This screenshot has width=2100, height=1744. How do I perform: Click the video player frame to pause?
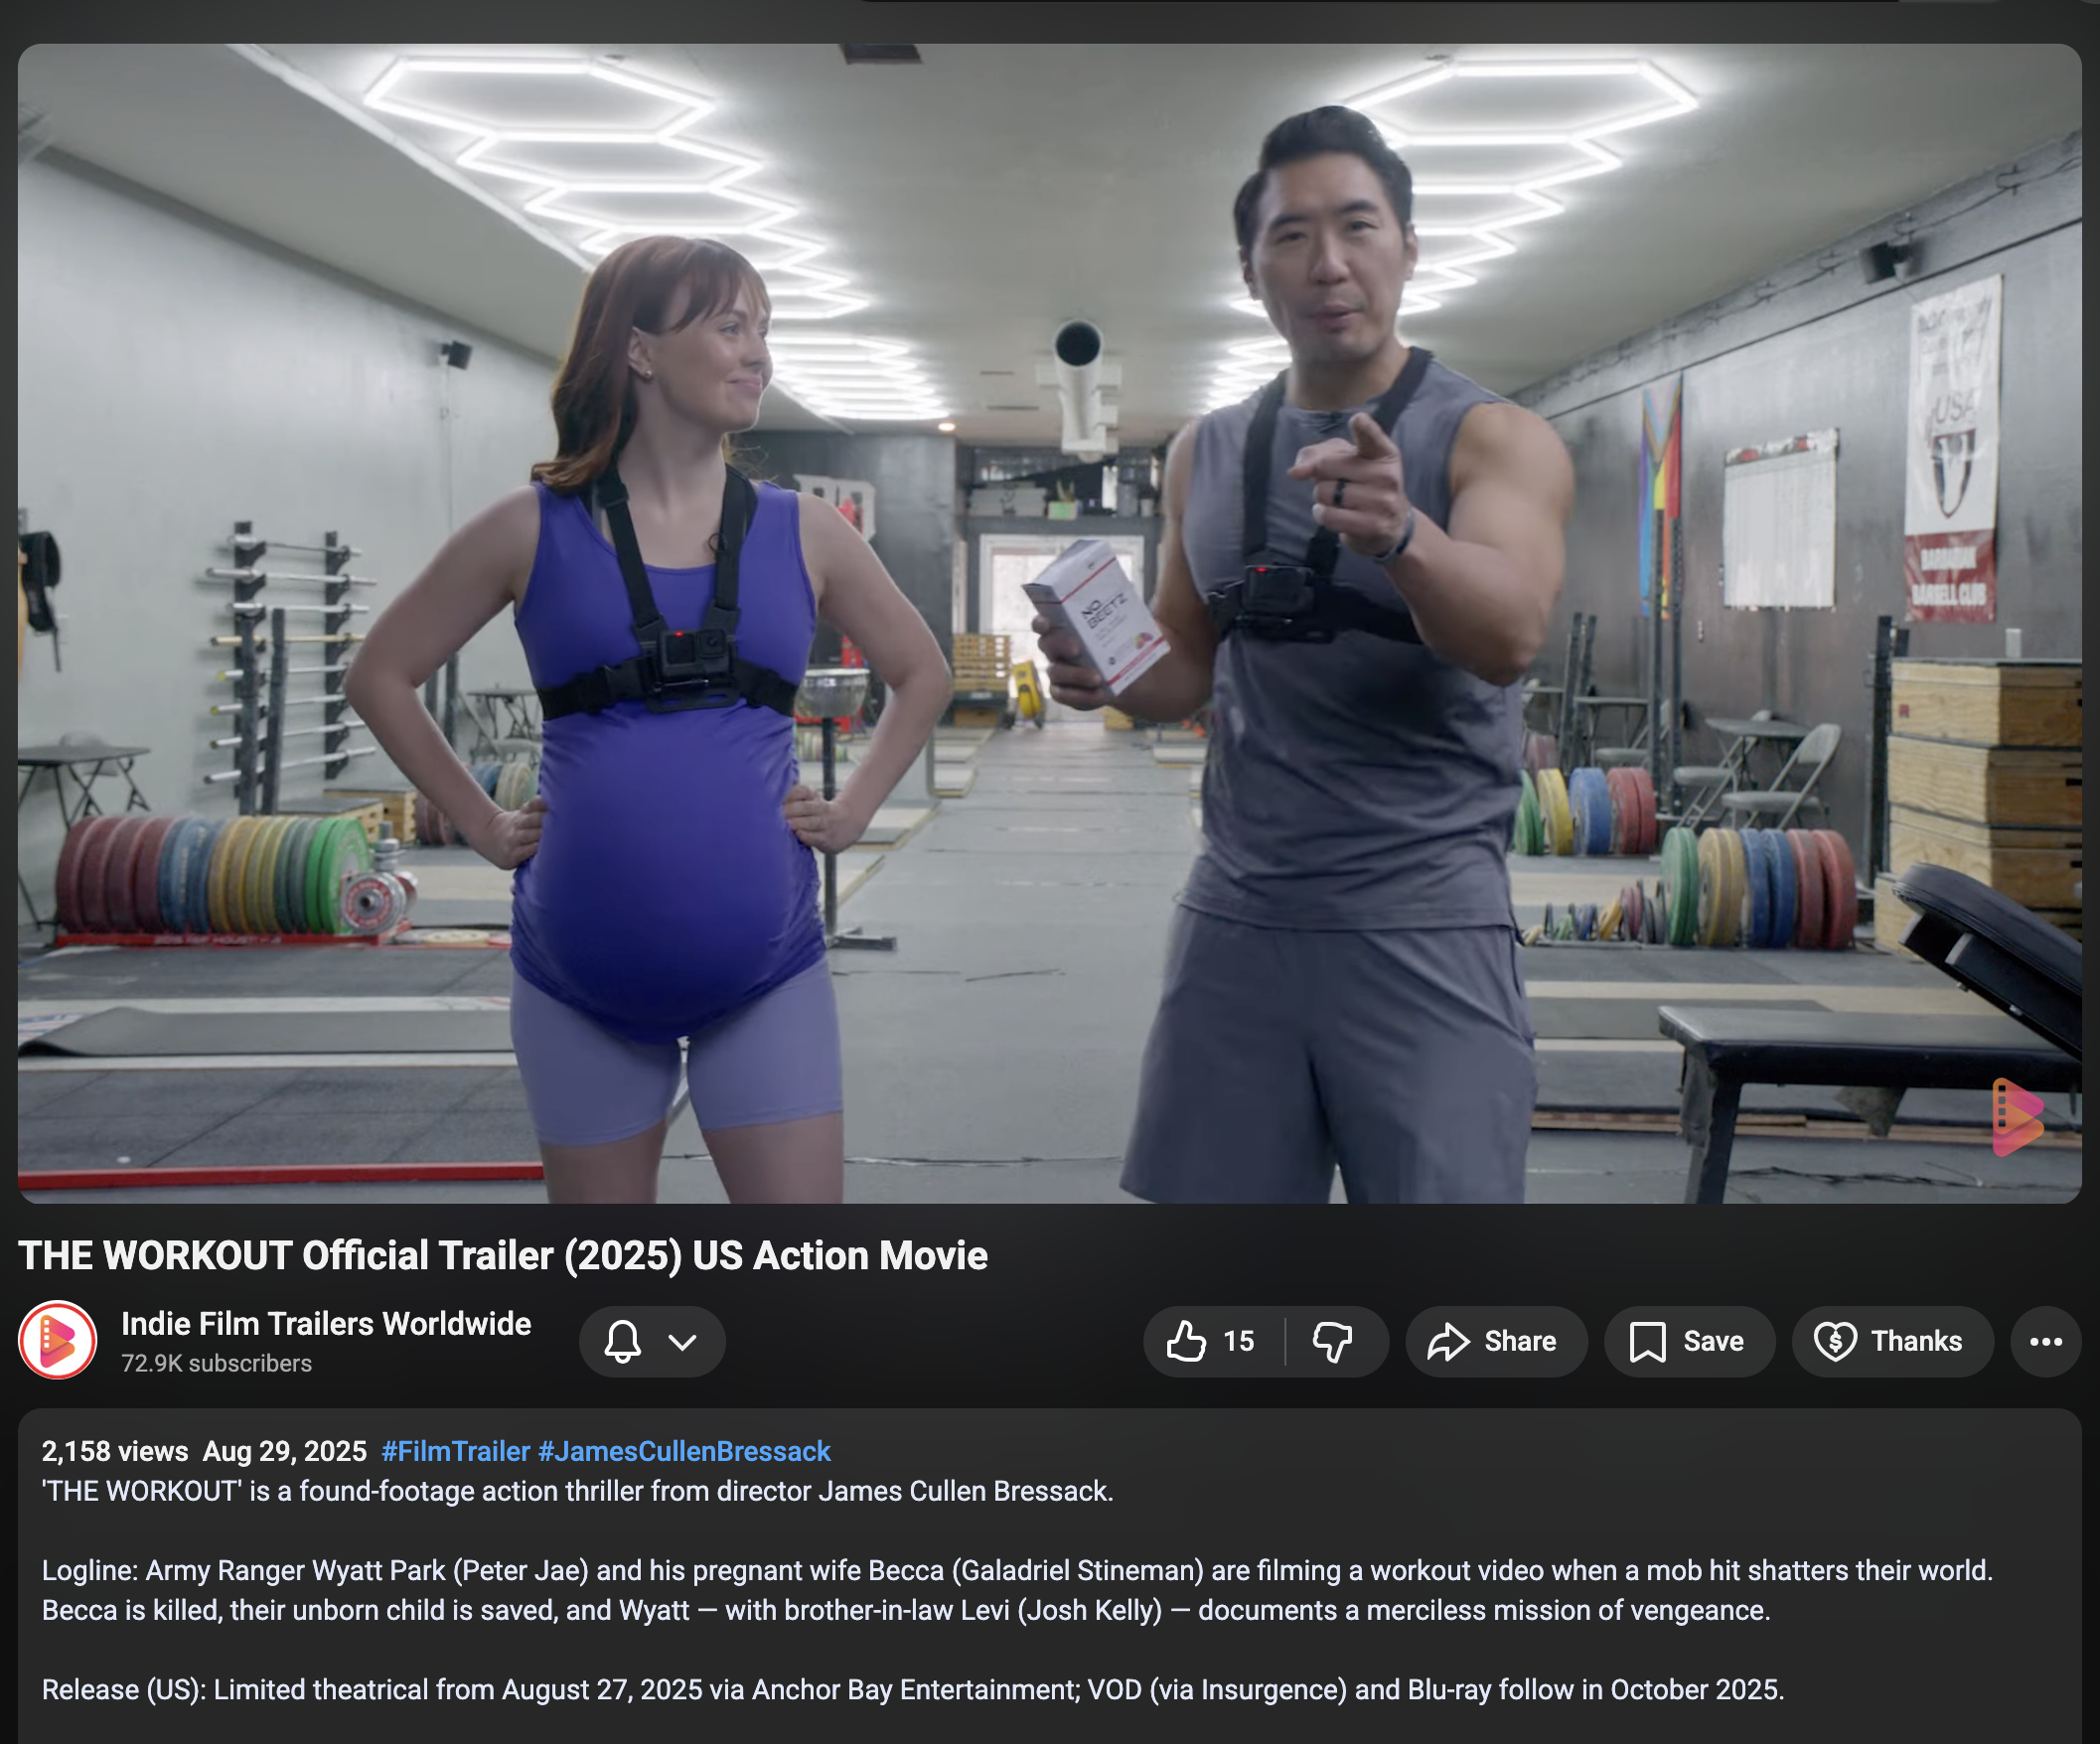click(x=1049, y=622)
